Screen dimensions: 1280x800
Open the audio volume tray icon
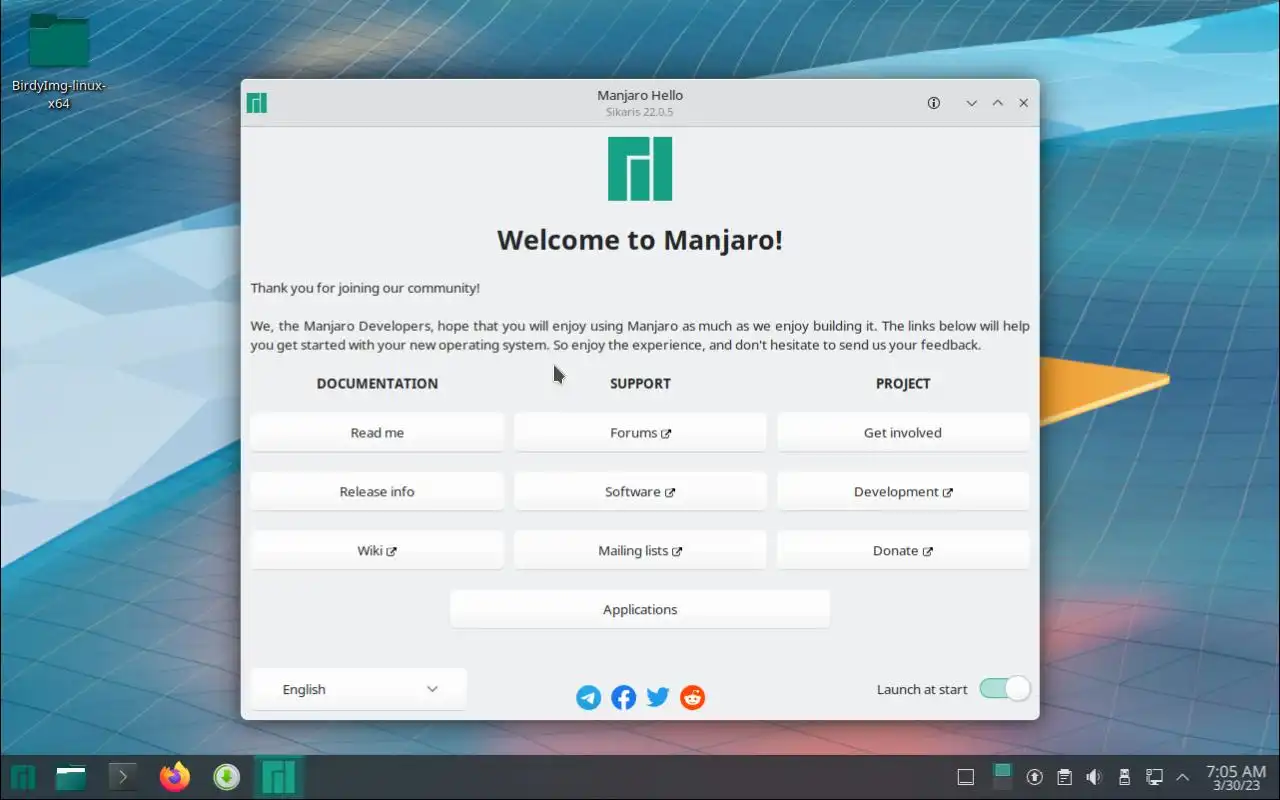pos(1094,777)
